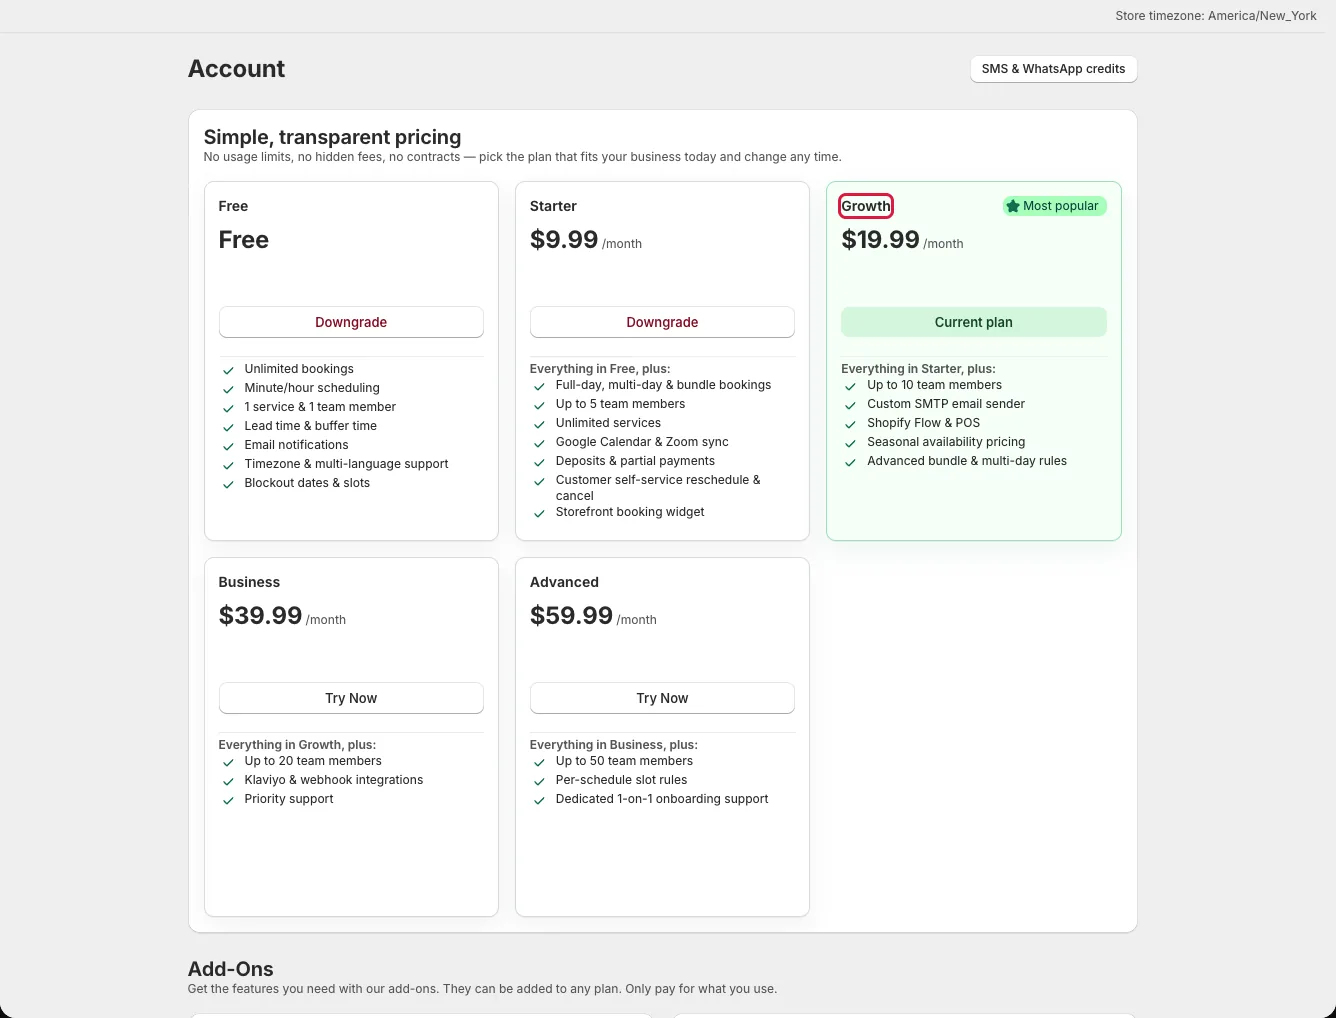Click the Business plan title
Screen dimensions: 1336x1018
(x=249, y=582)
